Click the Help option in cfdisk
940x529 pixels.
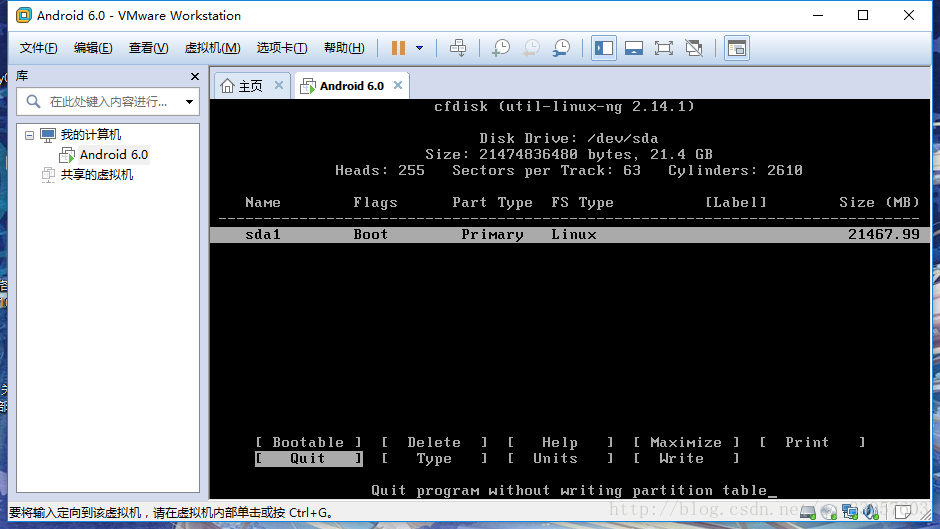click(560, 443)
